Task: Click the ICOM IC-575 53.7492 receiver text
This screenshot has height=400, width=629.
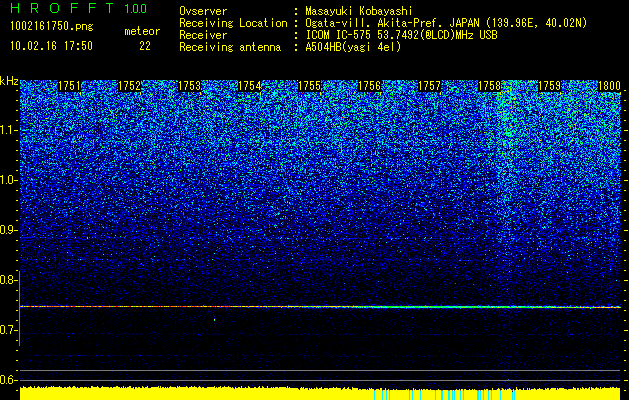Action: pyautogui.click(x=401, y=35)
